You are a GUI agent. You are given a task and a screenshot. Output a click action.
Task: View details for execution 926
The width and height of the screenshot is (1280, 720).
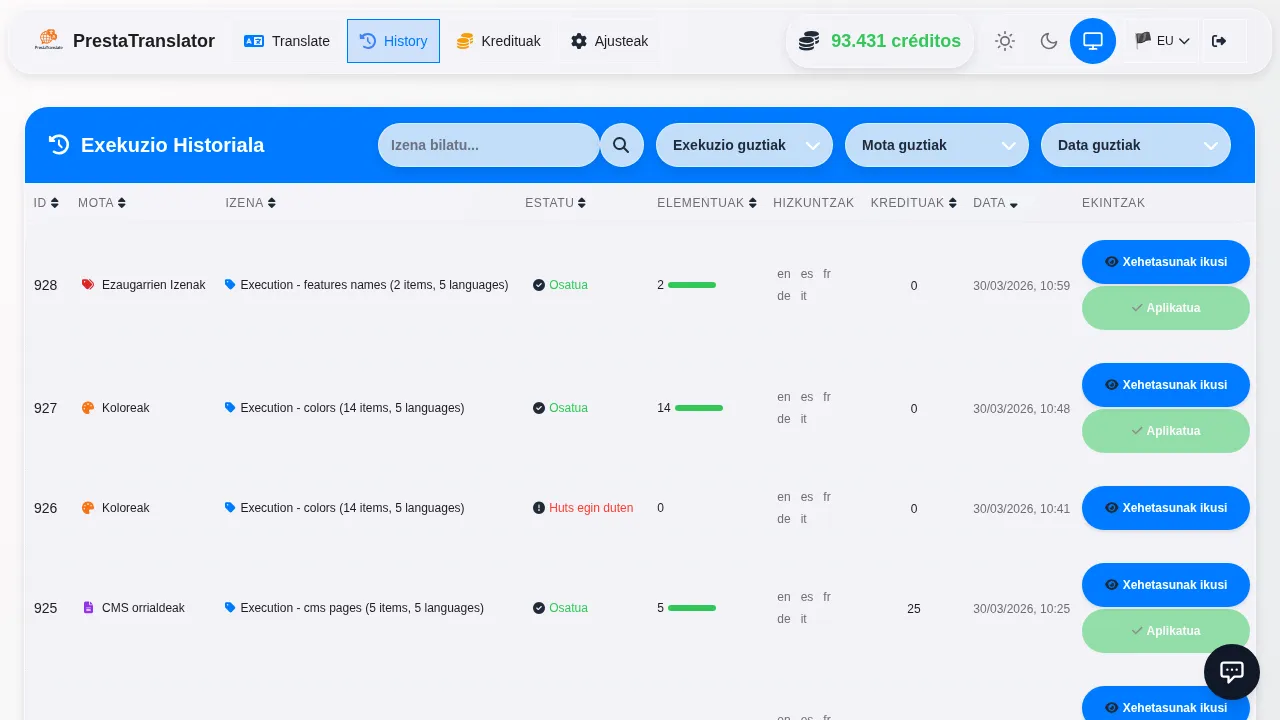tap(1165, 508)
